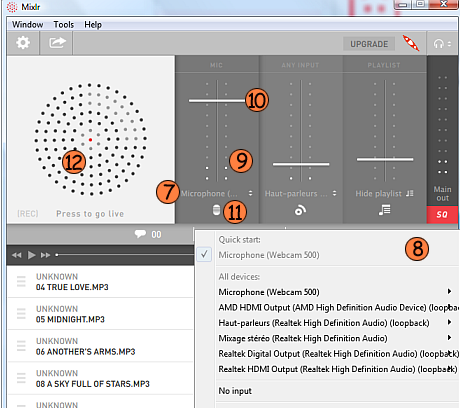Open the Microphone input device dropdown

pos(217,193)
